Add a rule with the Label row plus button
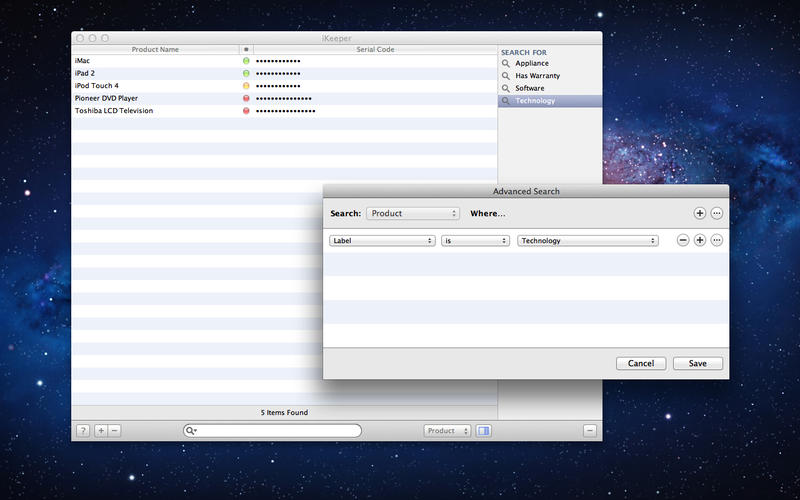This screenshot has height=500, width=800. tap(699, 240)
